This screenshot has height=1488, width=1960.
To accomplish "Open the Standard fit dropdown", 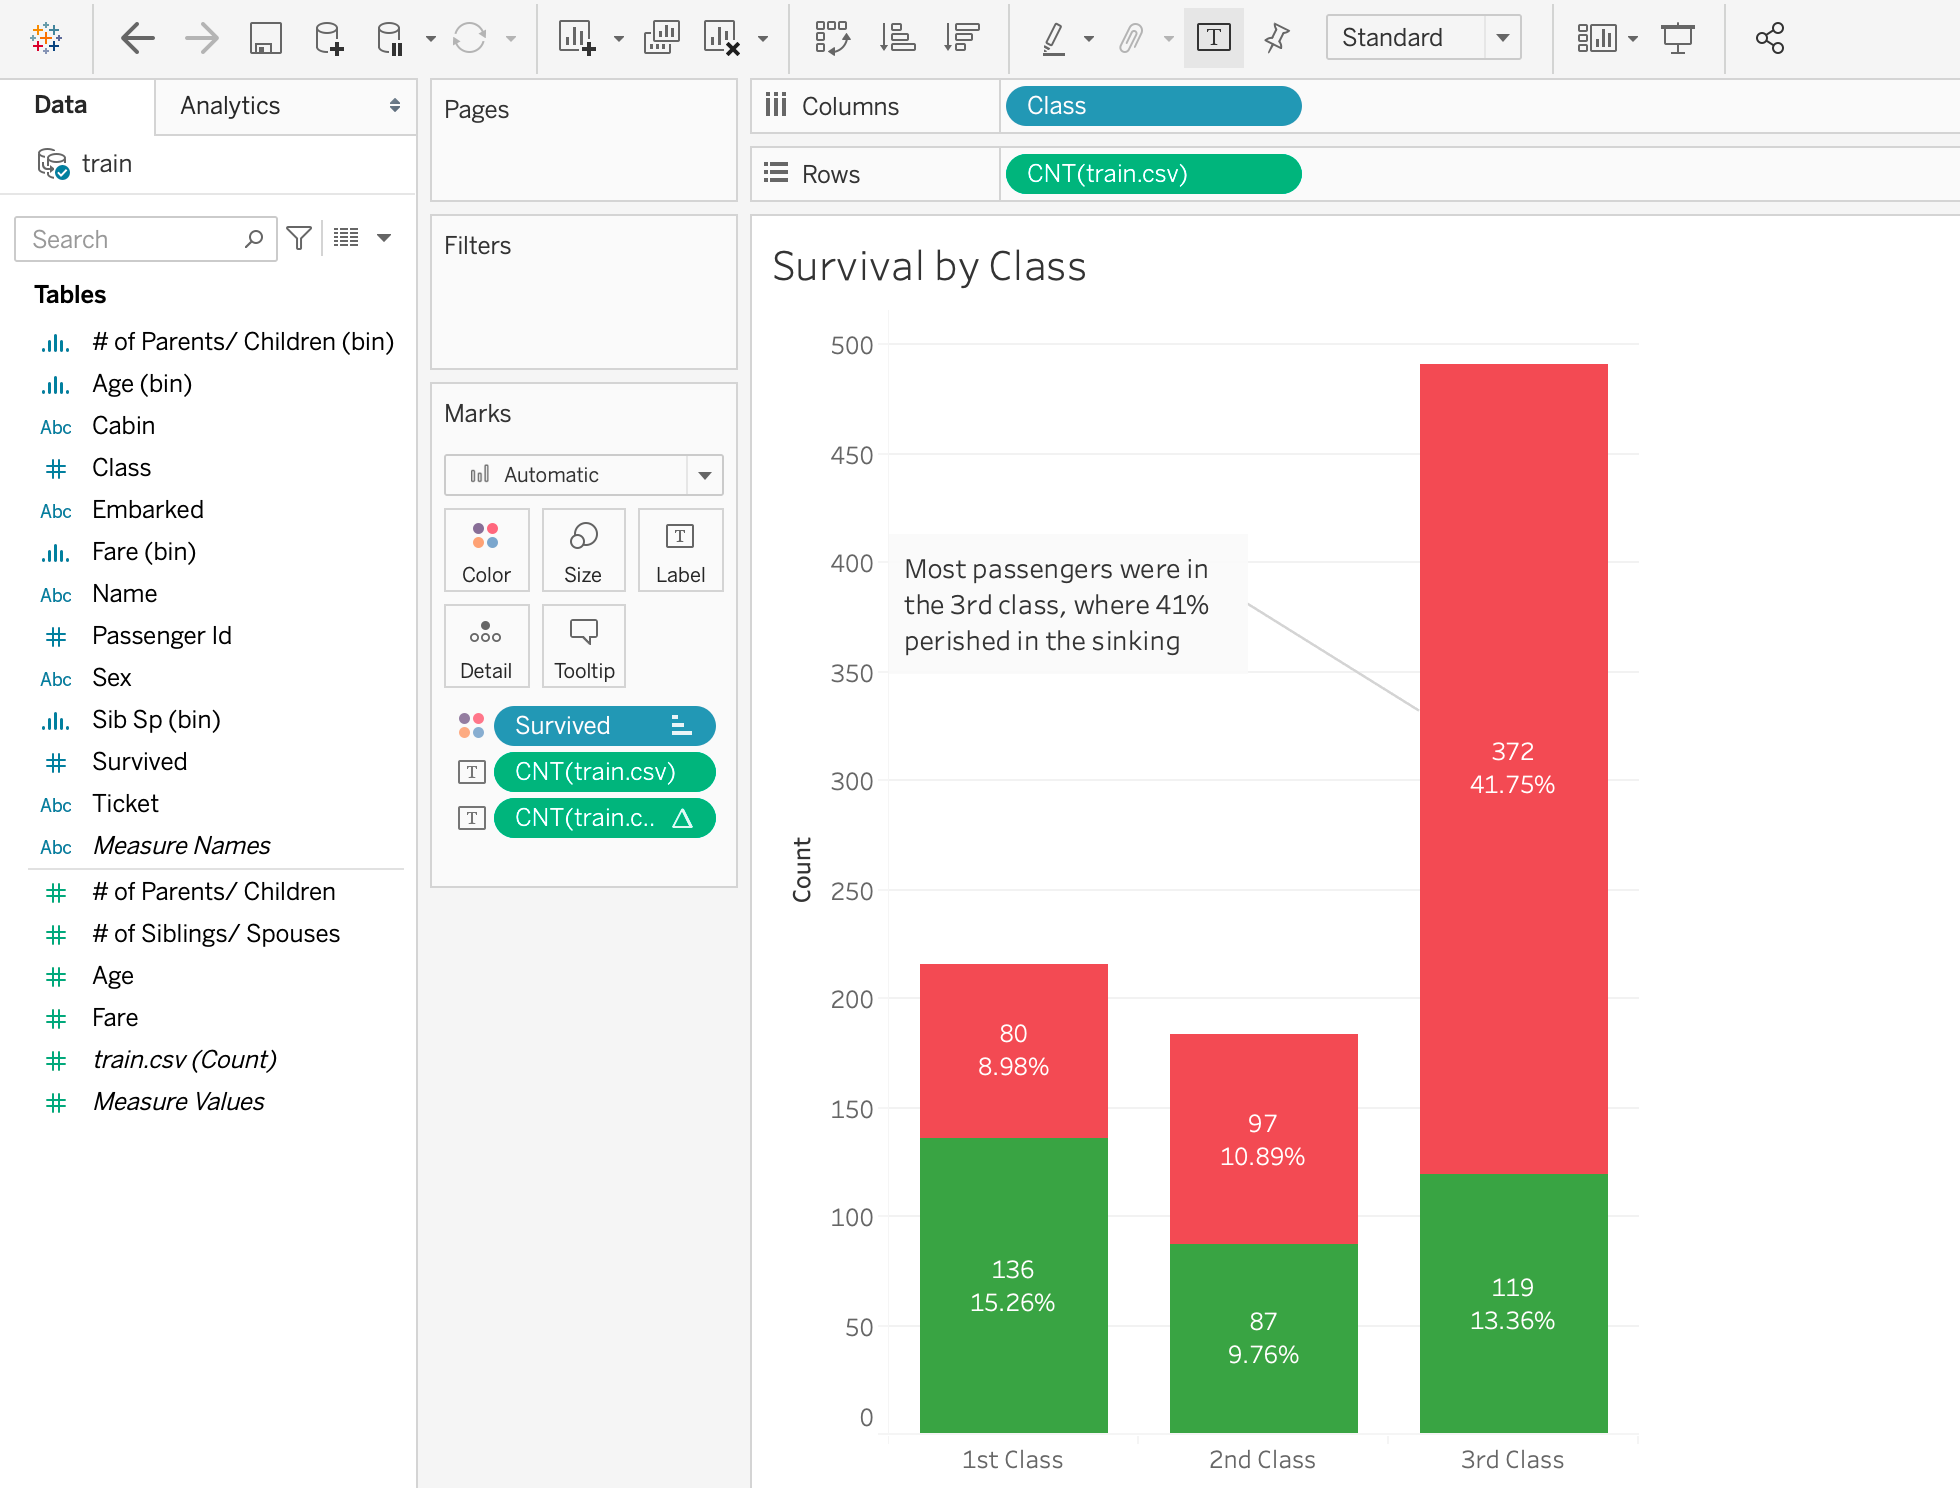I will [1423, 38].
